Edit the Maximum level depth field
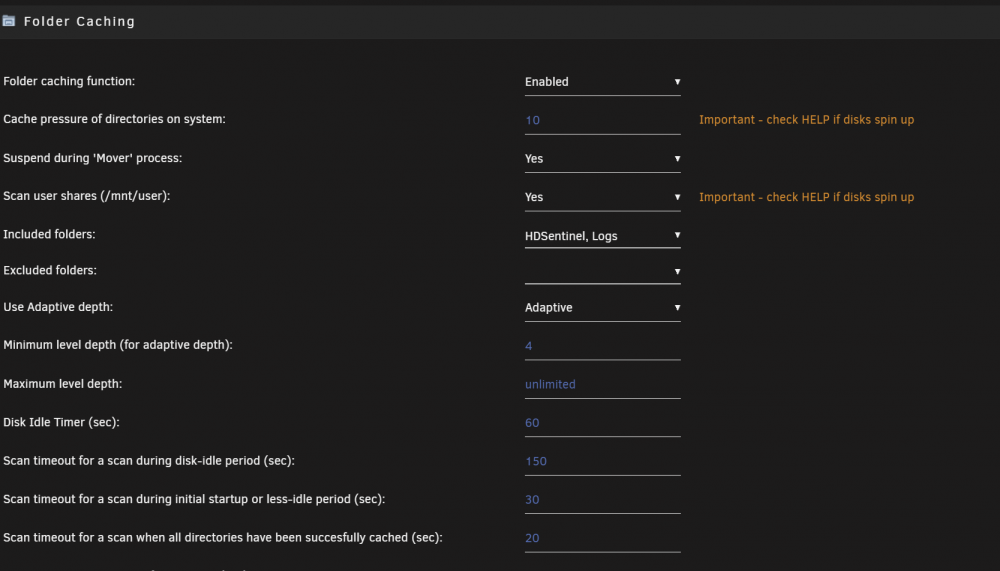The width and height of the screenshot is (1000, 571). coord(602,385)
